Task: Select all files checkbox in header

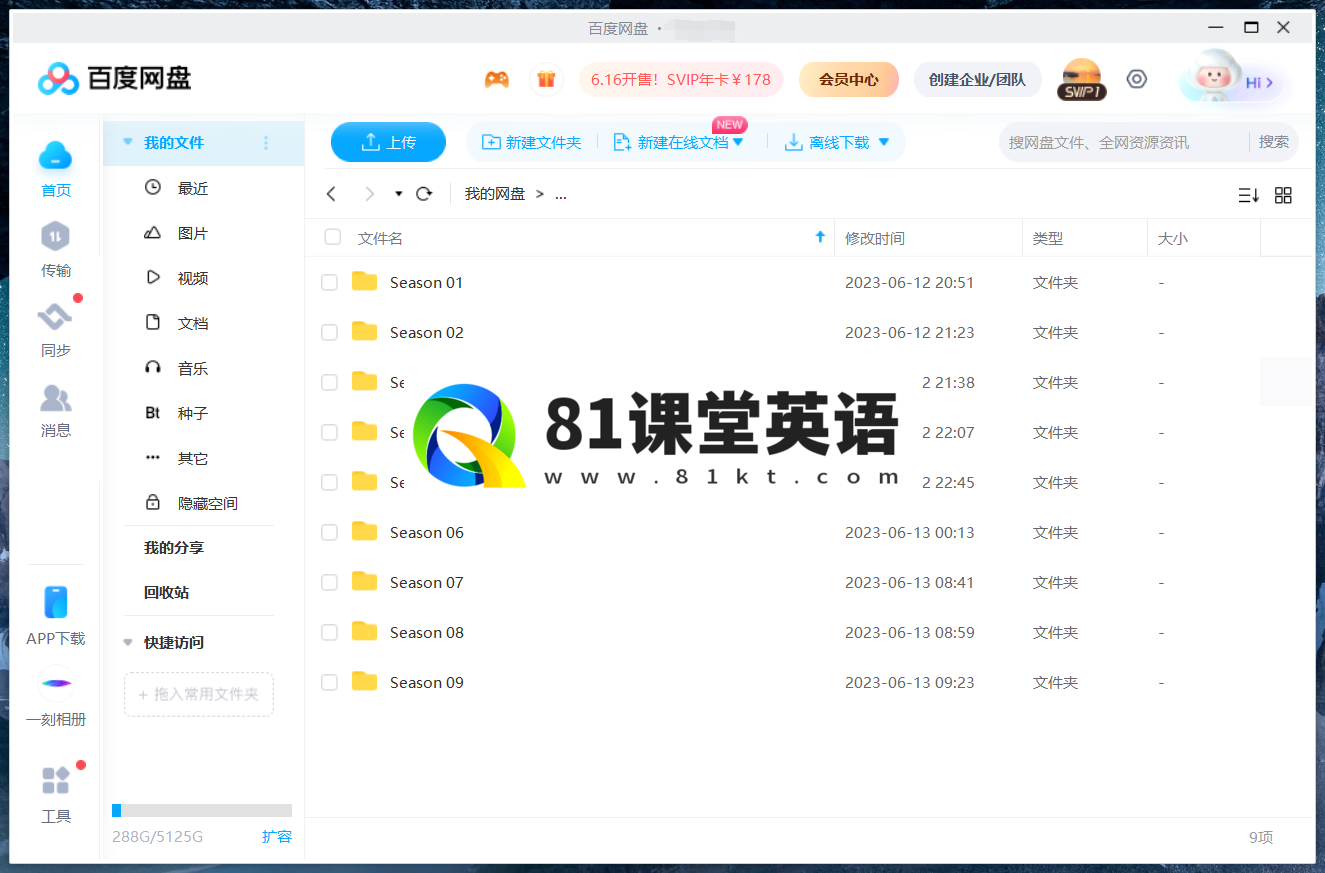Action: point(333,237)
